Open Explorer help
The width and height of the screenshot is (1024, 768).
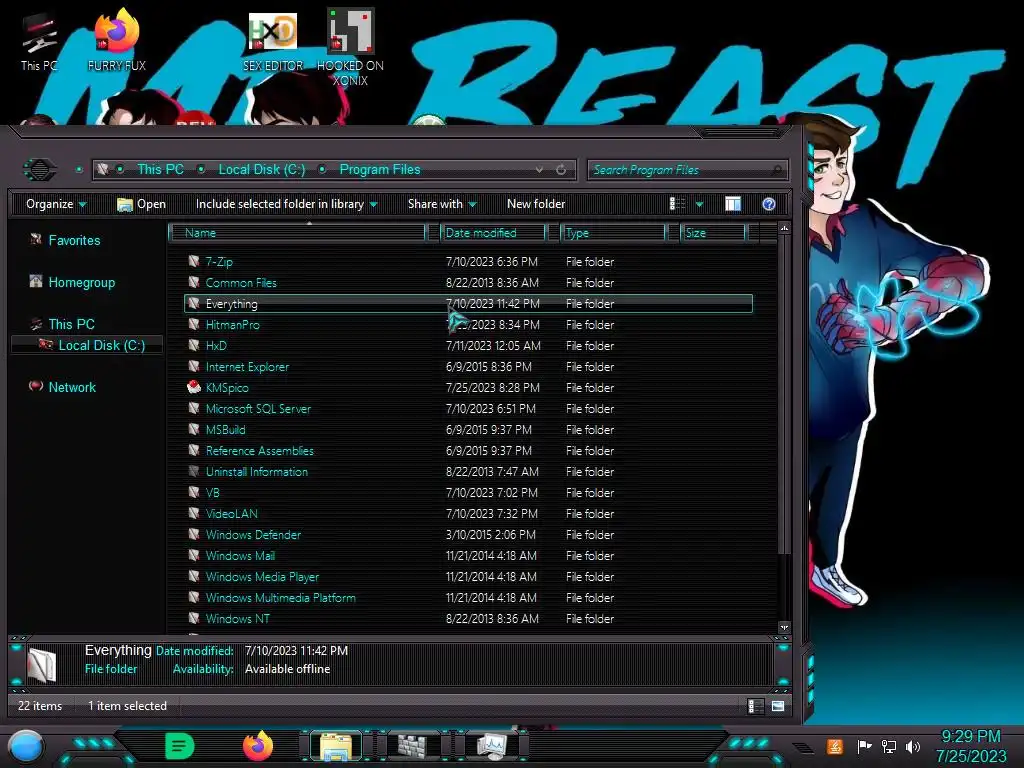769,204
